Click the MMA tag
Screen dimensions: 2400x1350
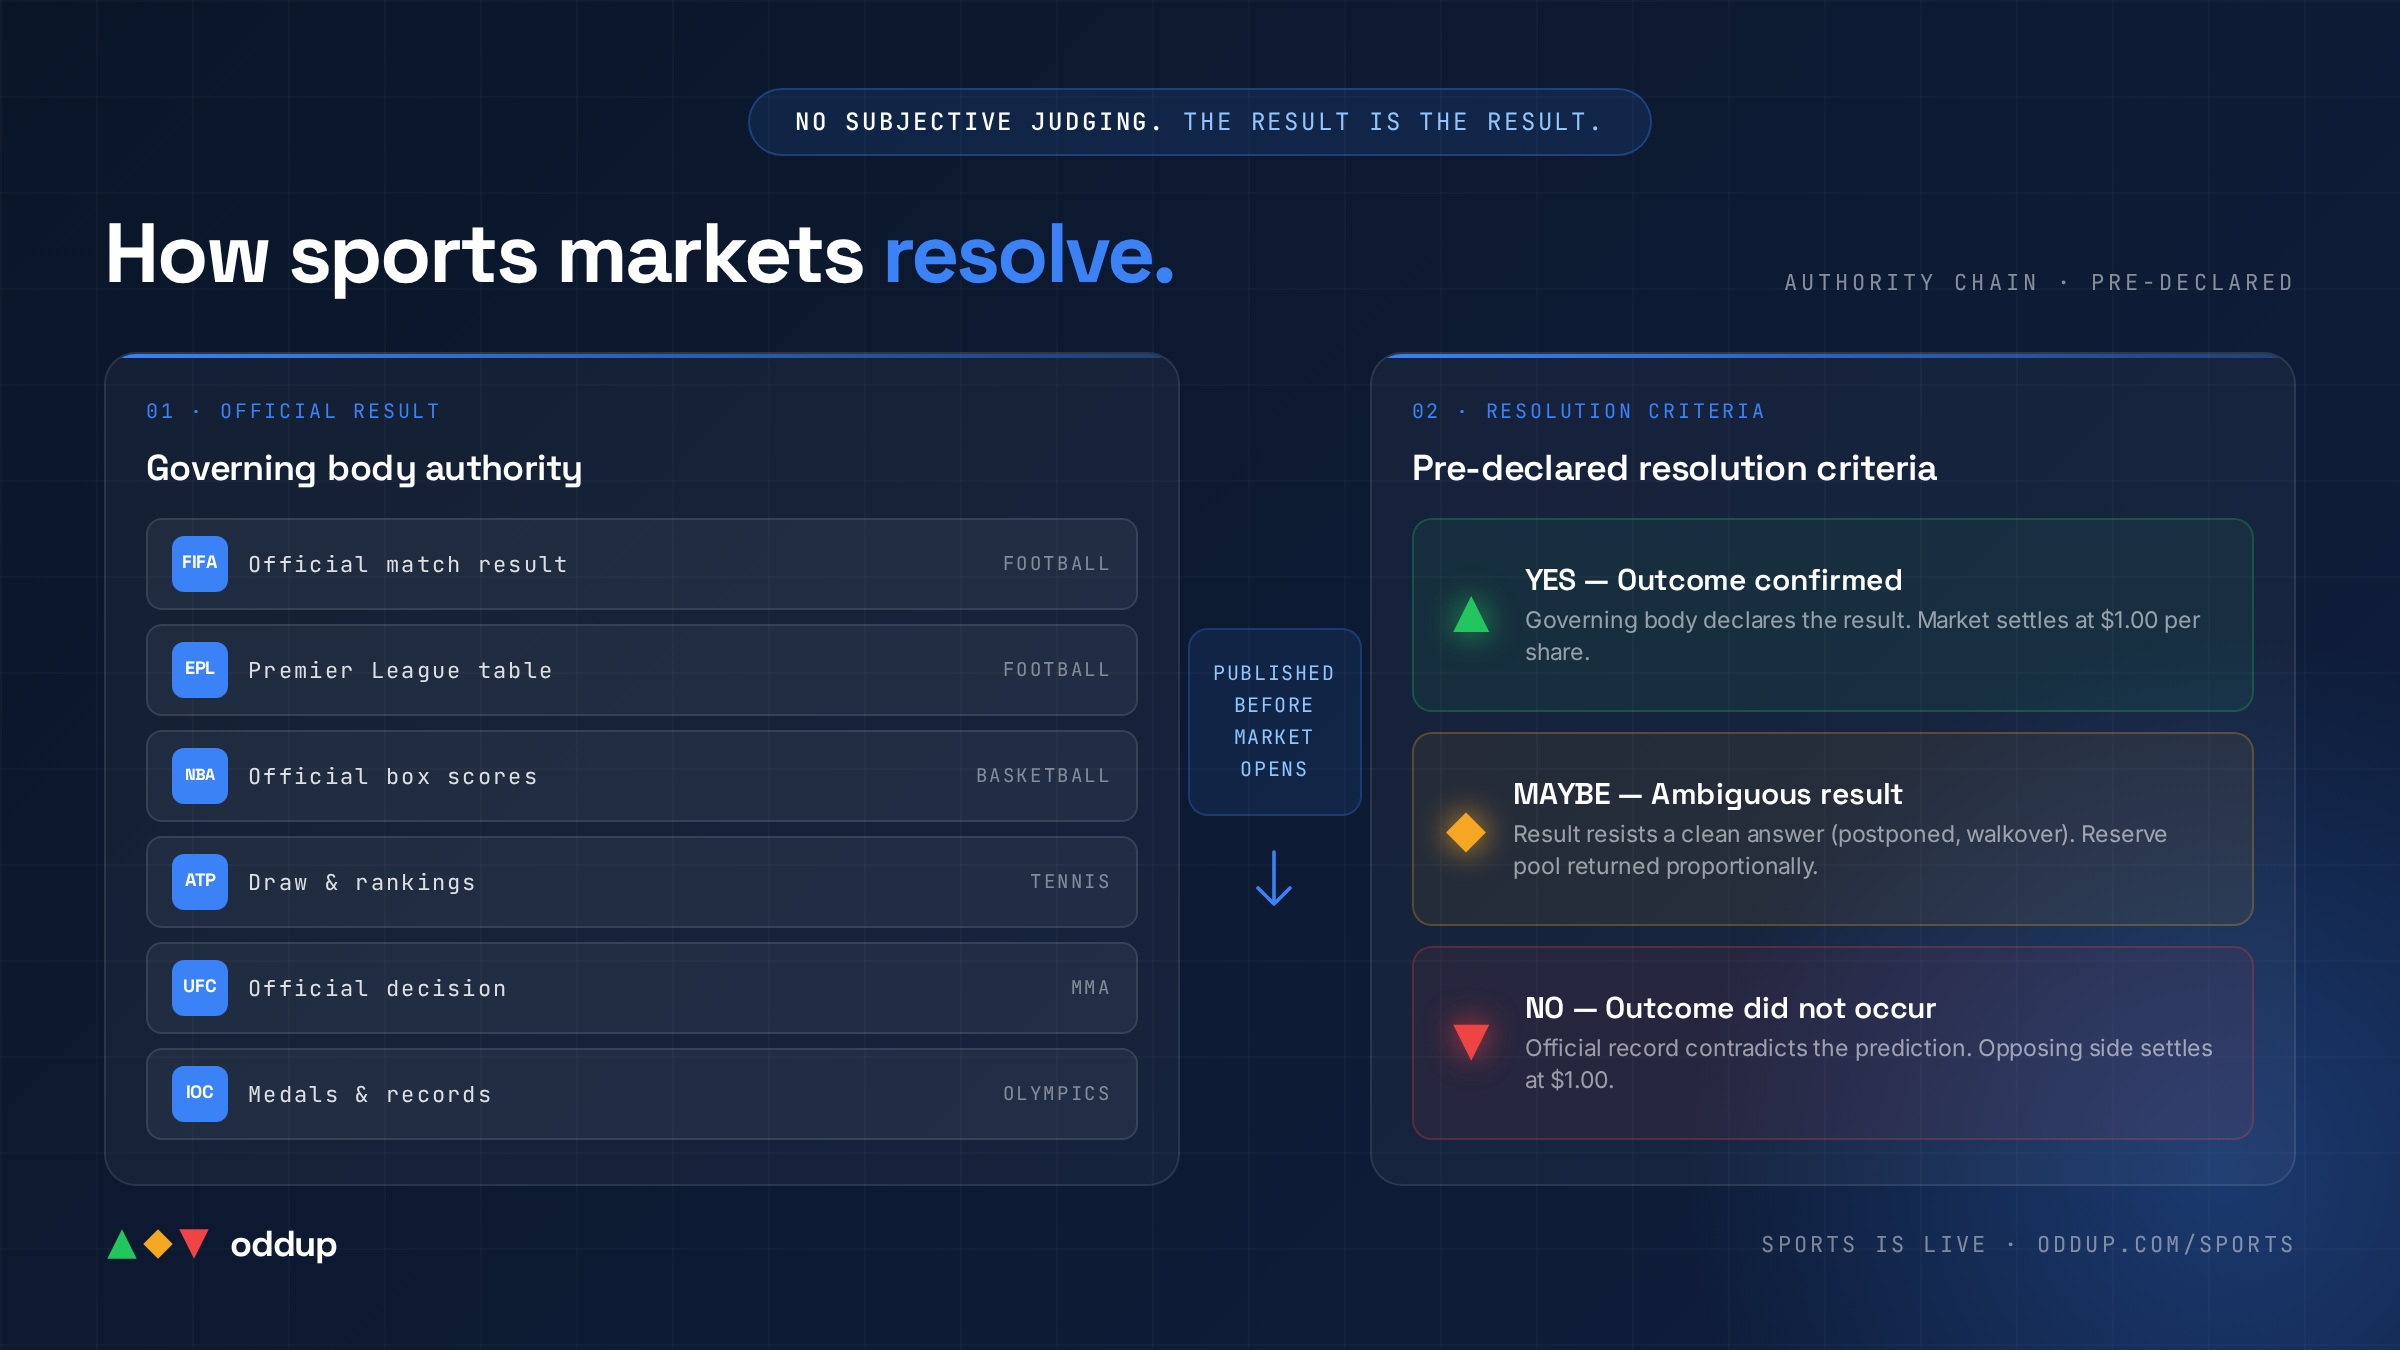click(1090, 988)
